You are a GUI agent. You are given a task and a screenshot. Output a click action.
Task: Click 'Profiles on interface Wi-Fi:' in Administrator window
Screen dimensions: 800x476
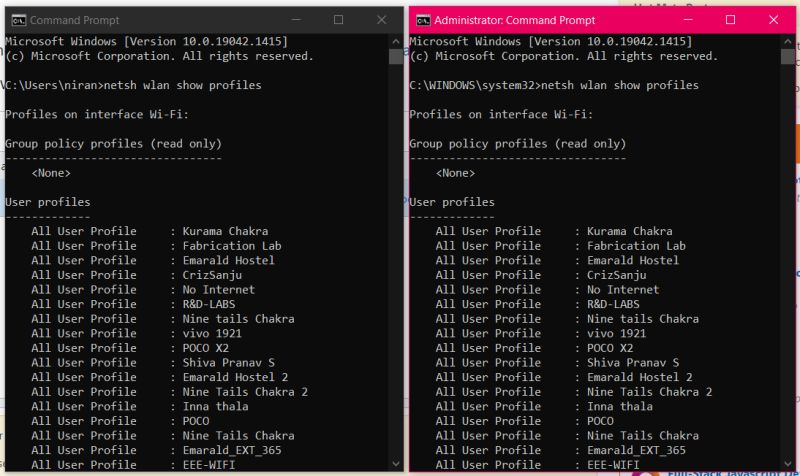[501, 114]
